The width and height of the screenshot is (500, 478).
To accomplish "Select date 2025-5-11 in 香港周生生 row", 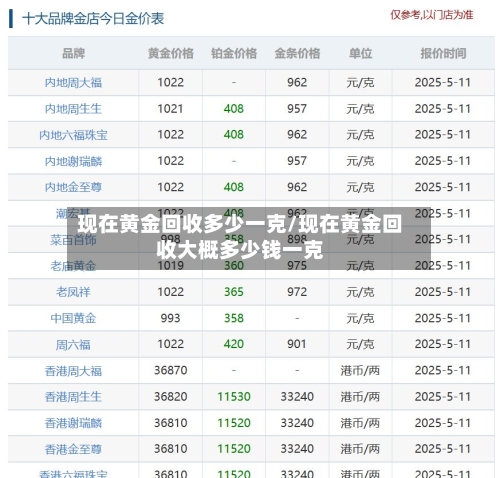I will click(x=443, y=396).
